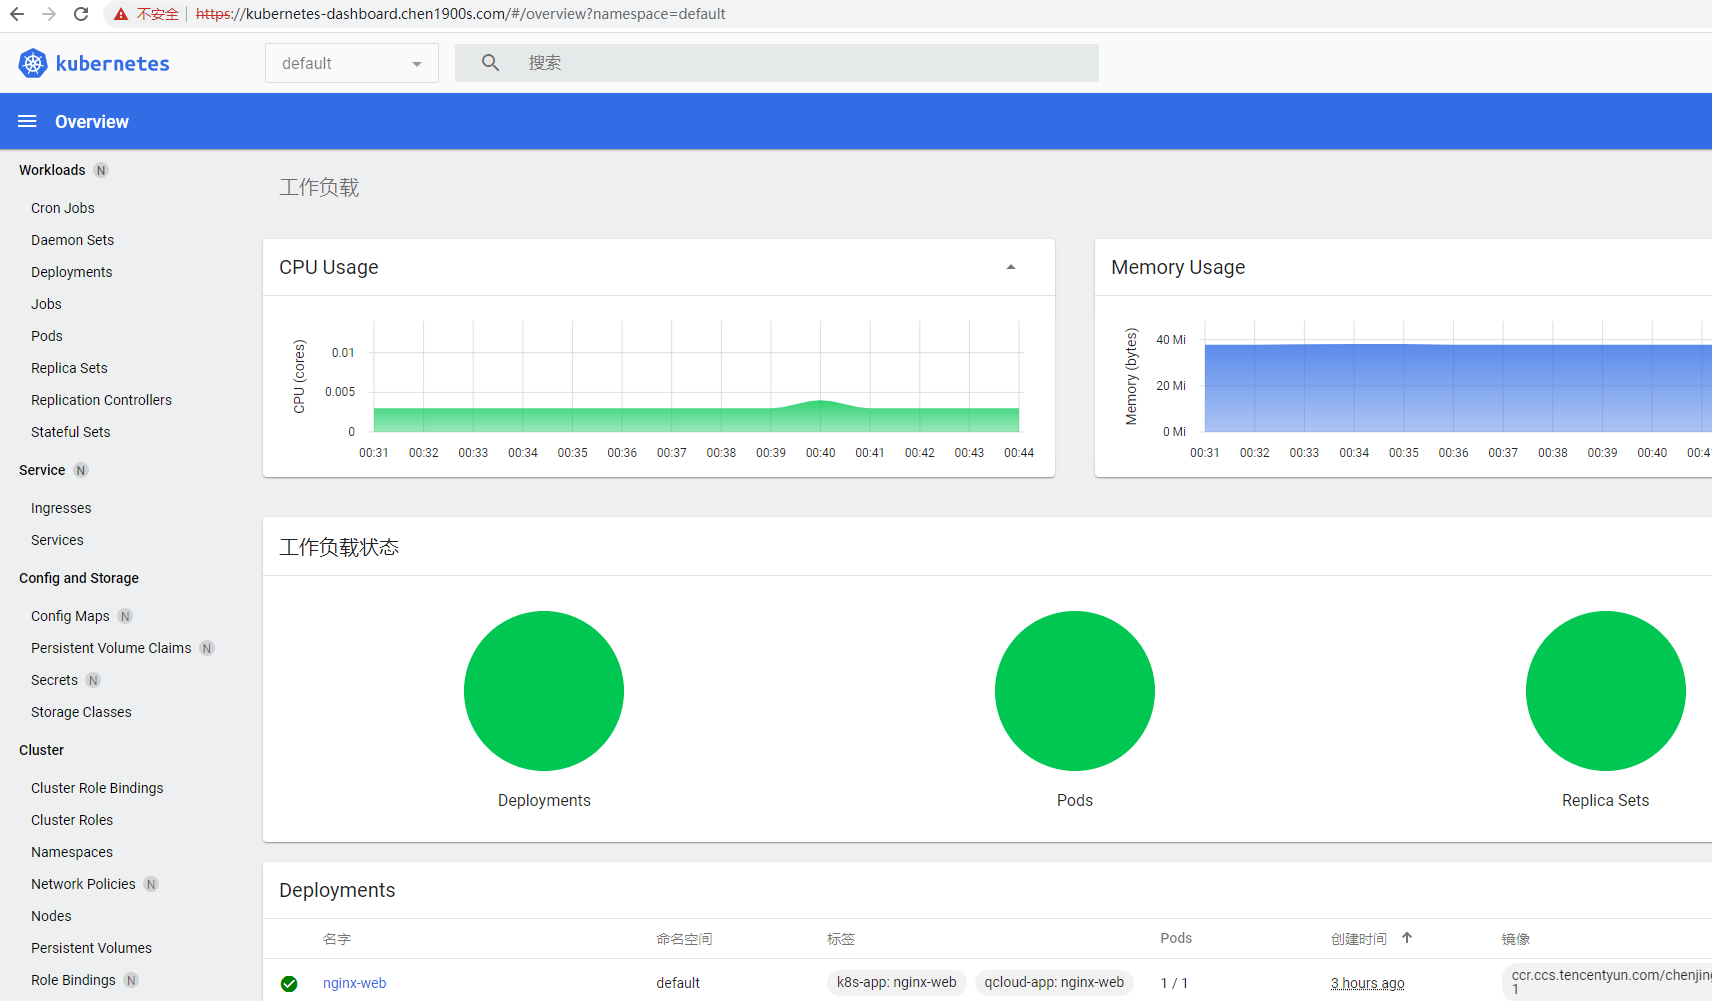Go back using browser back arrow

(x=17, y=14)
